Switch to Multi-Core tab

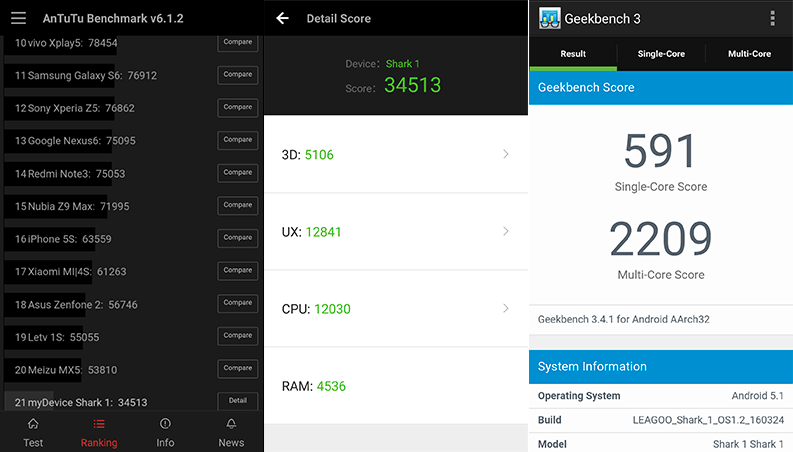tap(750, 54)
